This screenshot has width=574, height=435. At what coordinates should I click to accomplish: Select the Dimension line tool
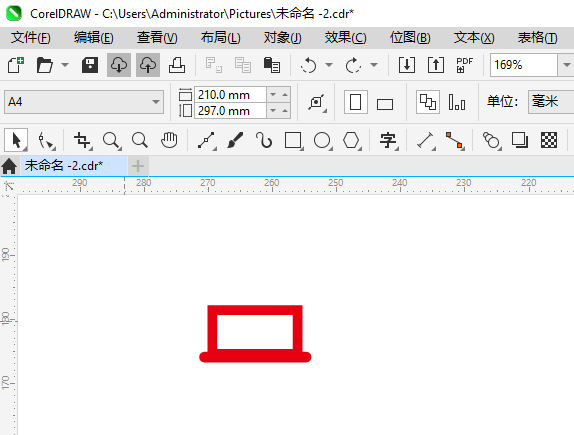coord(426,141)
